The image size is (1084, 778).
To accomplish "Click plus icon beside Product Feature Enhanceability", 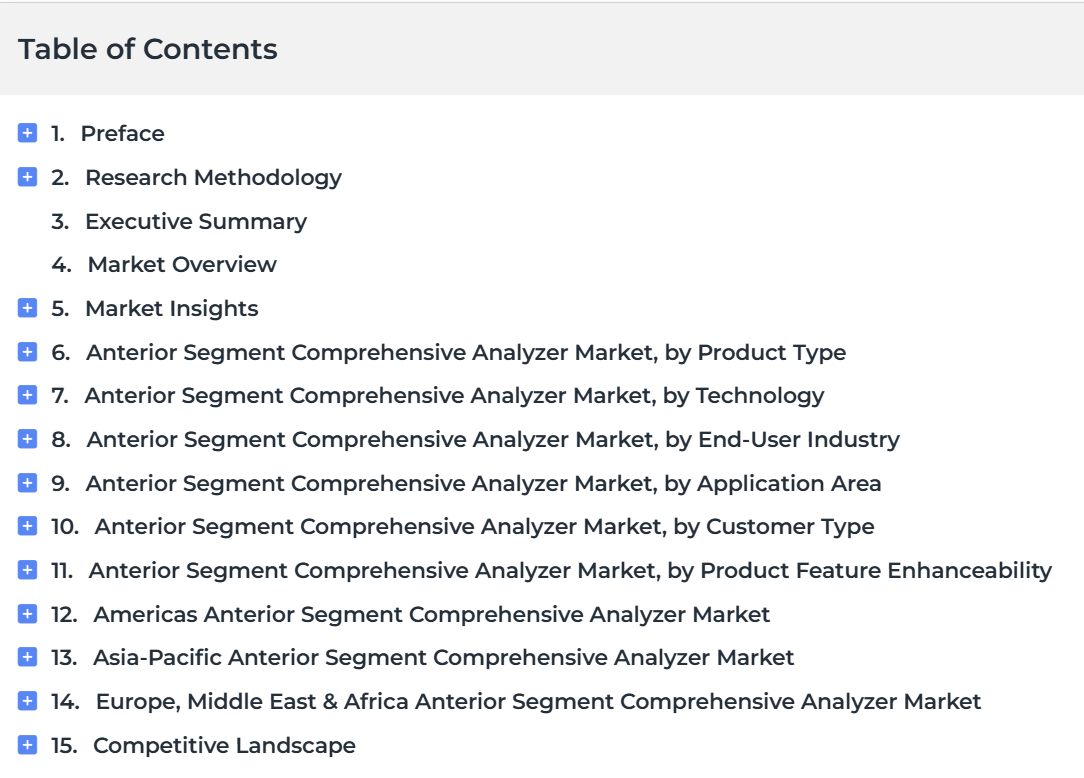I will pyautogui.click(x=28, y=570).
